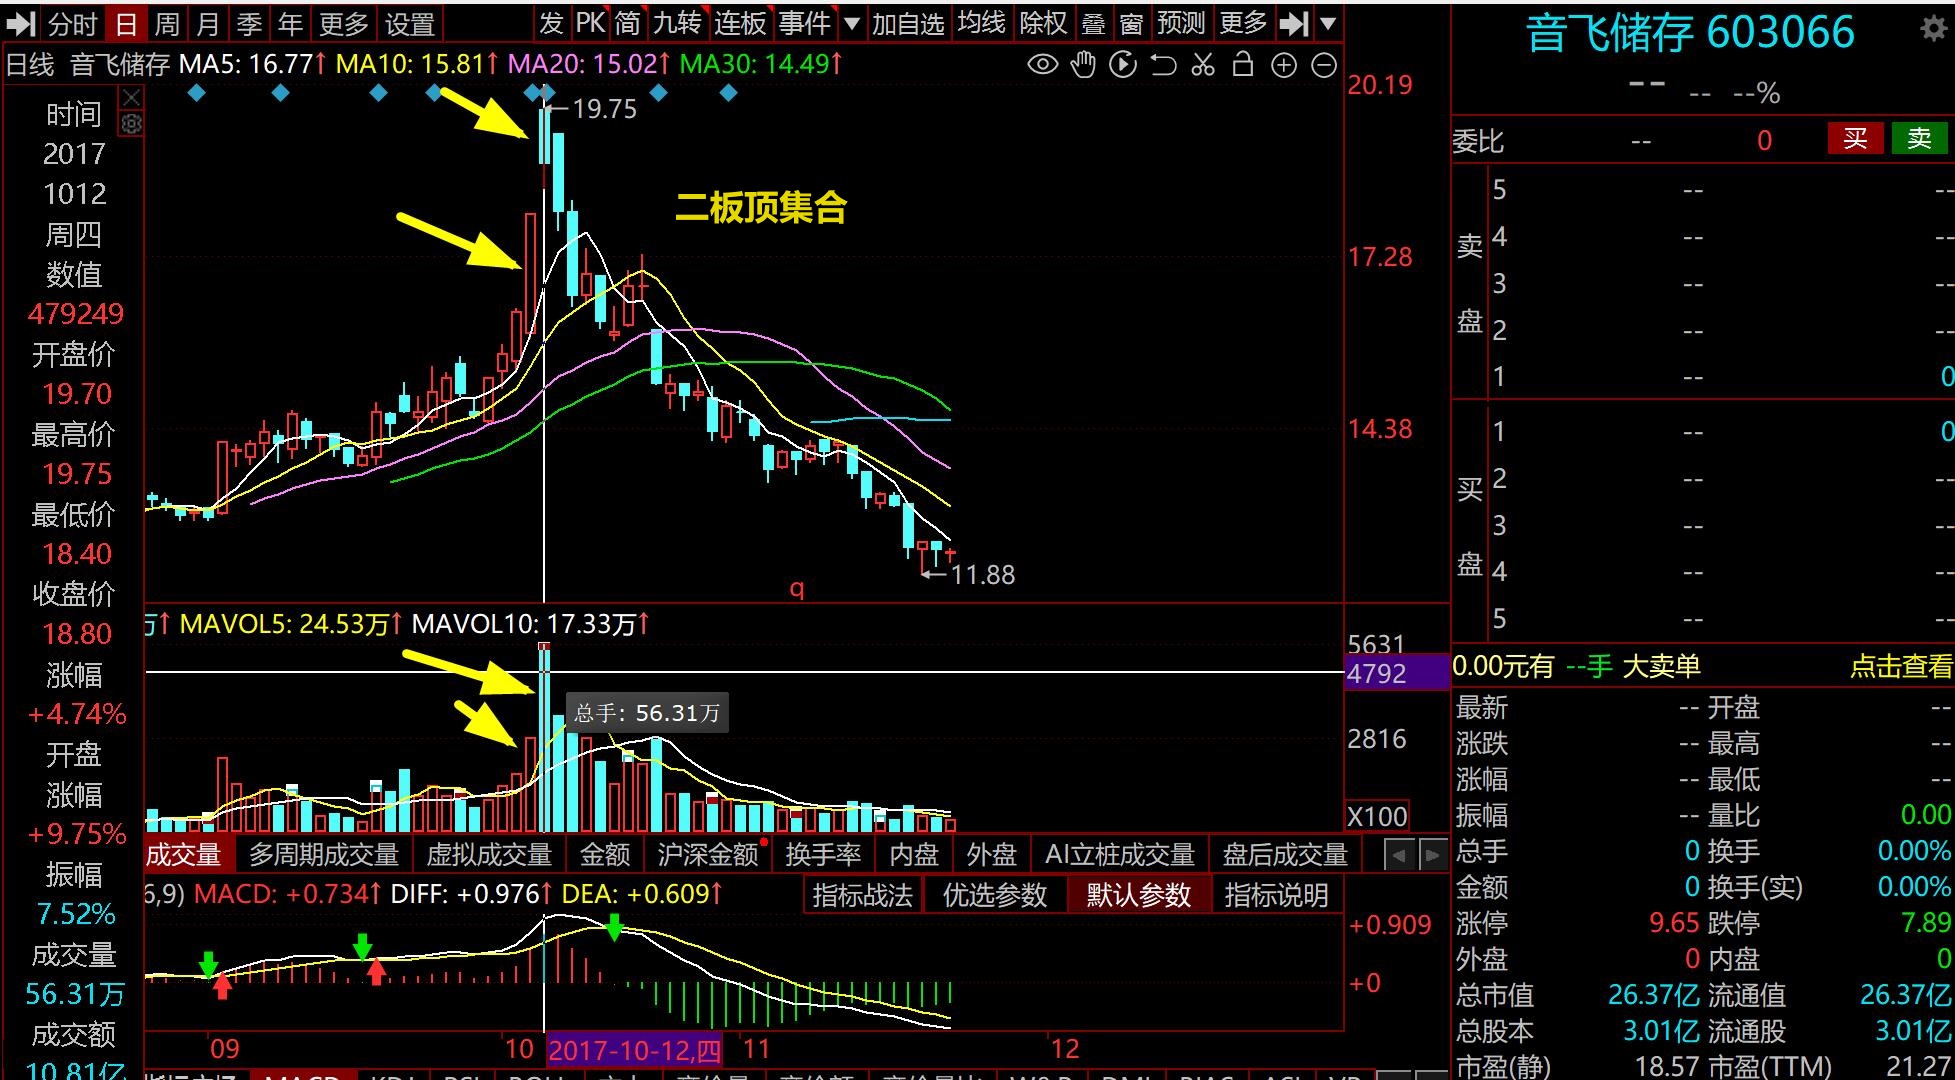The image size is (1955, 1080).
Task: Select the hand pan tool icon
Action: (1083, 66)
